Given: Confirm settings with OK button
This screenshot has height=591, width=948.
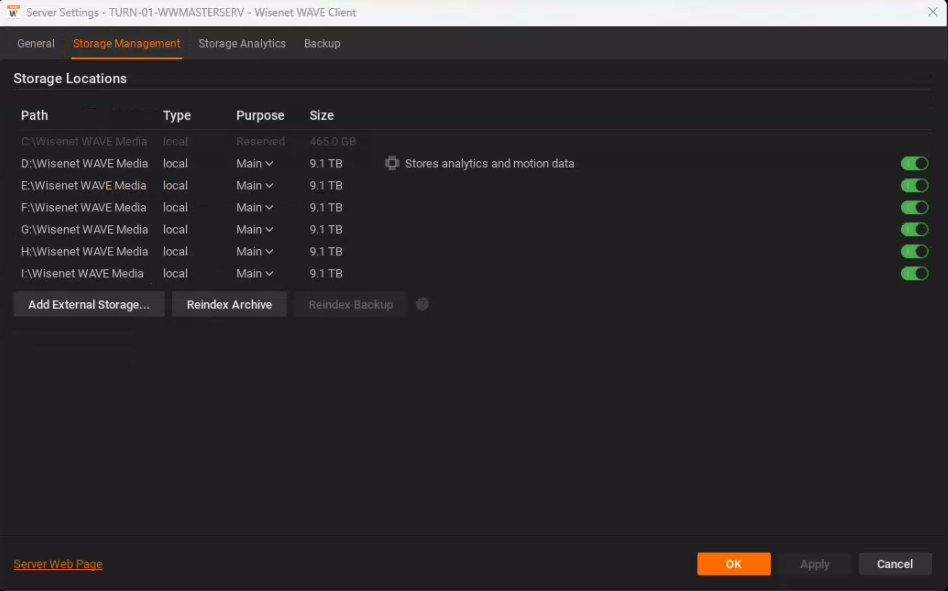Looking at the screenshot, I should pos(733,564).
